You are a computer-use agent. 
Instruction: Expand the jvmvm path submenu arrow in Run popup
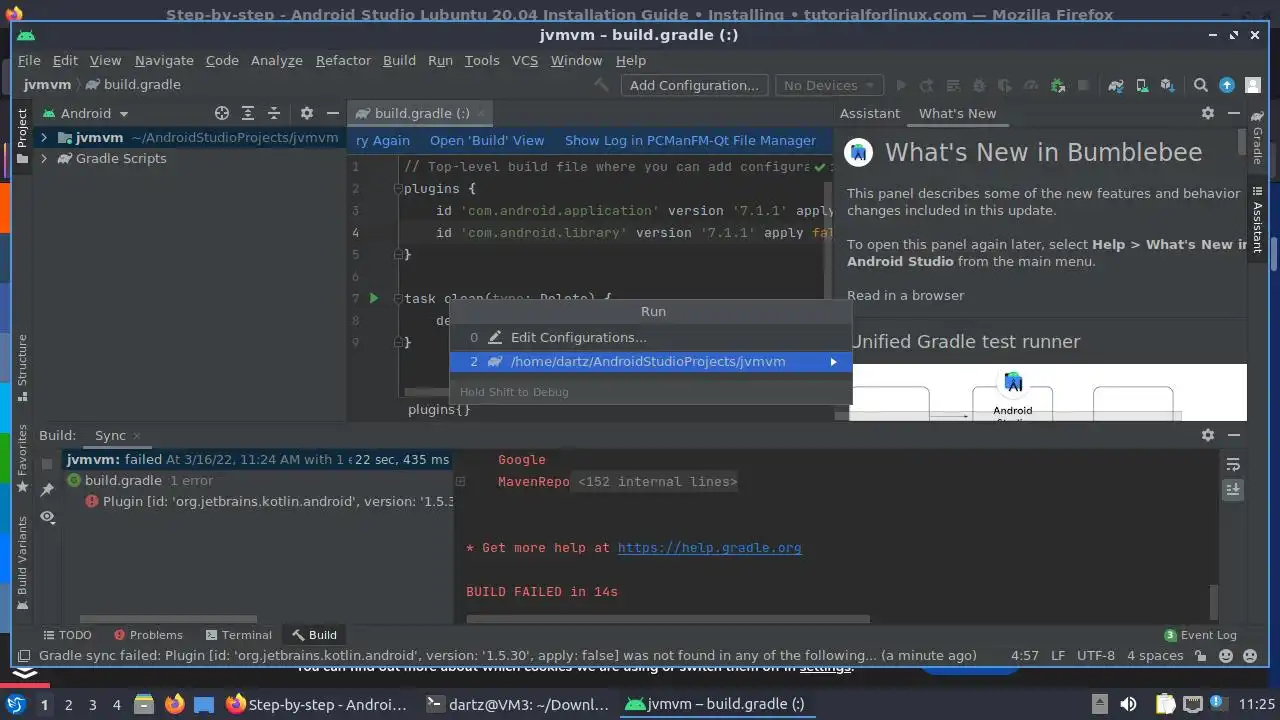pyautogui.click(x=833, y=362)
